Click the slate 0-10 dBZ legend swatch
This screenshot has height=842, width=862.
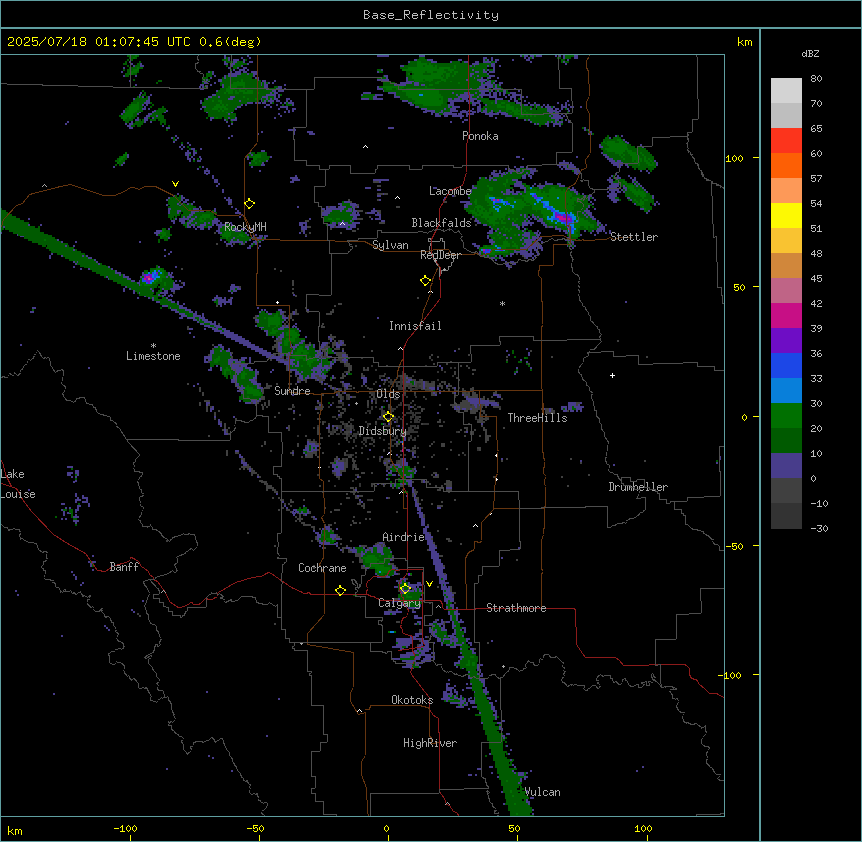pyautogui.click(x=786, y=466)
